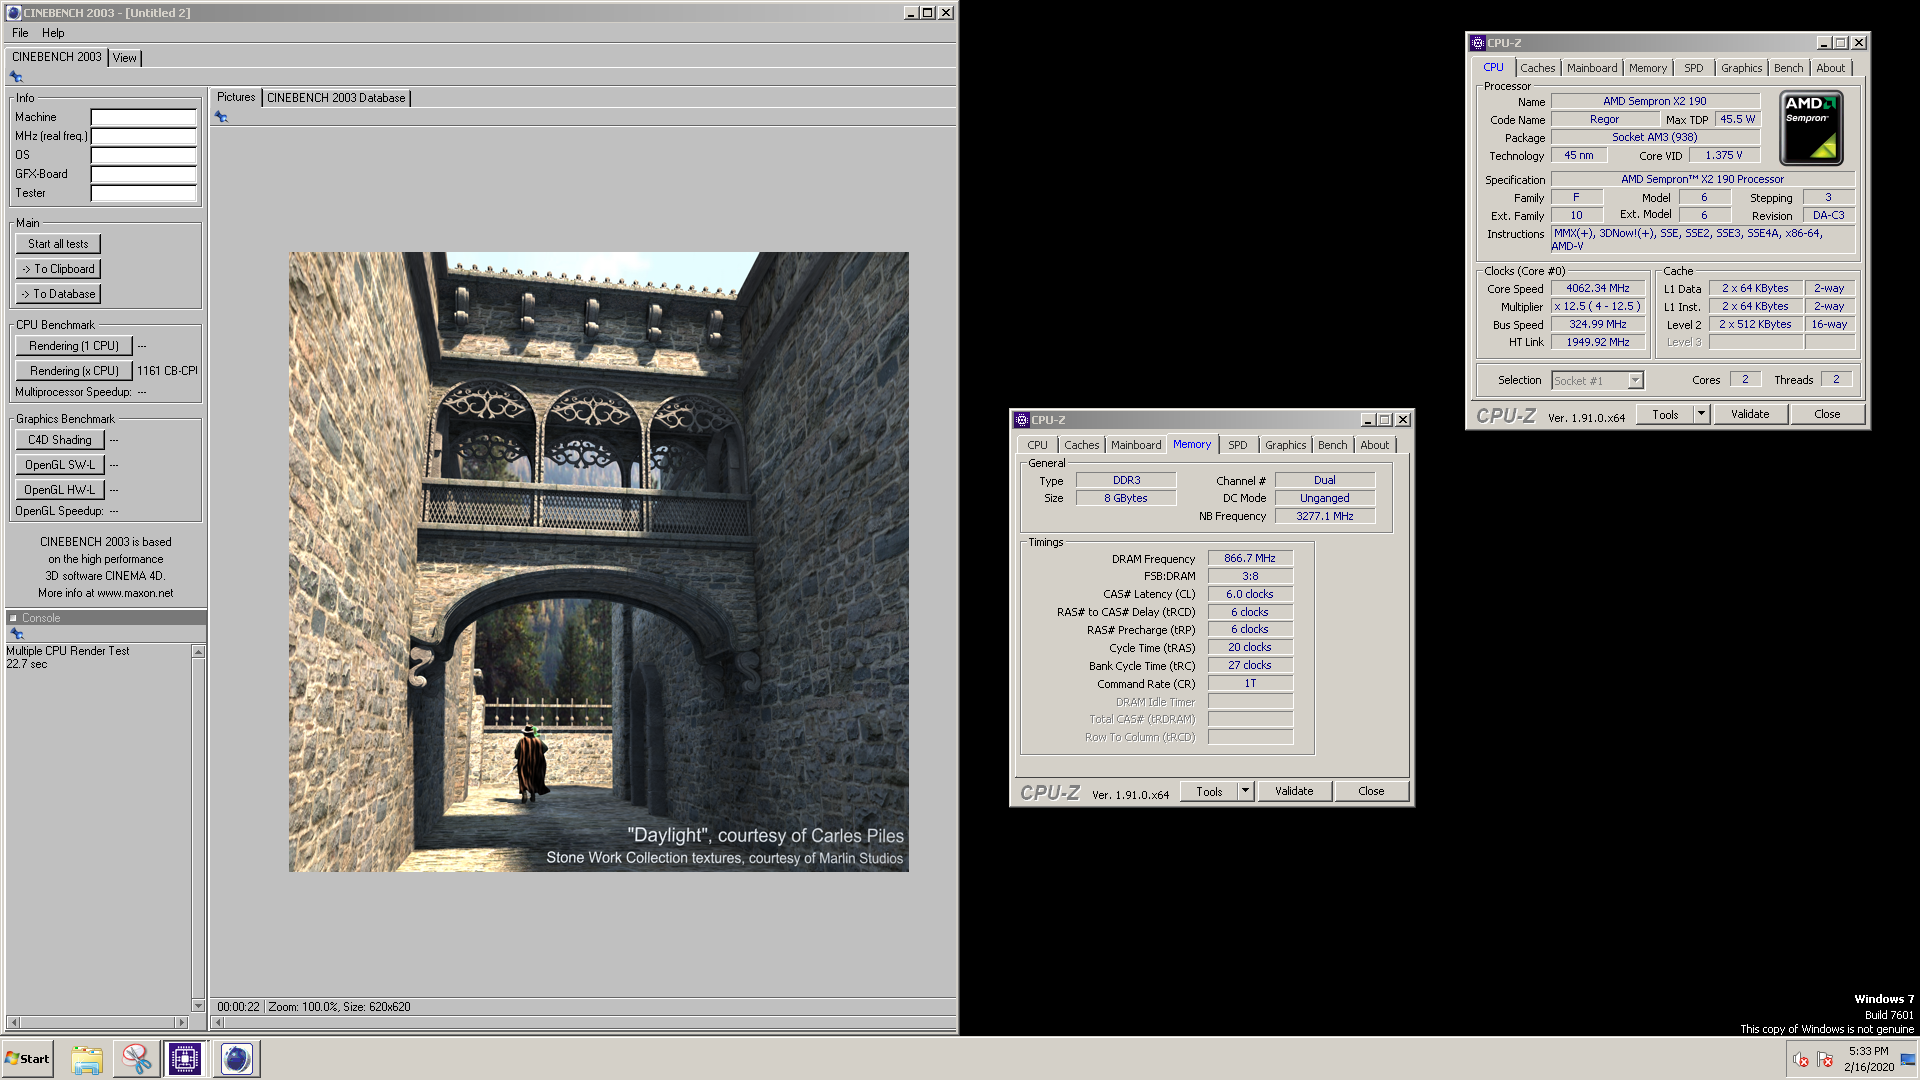Click the GFX-Board input field
Image resolution: width=1920 pixels, height=1080 pixels.
pos(144,174)
